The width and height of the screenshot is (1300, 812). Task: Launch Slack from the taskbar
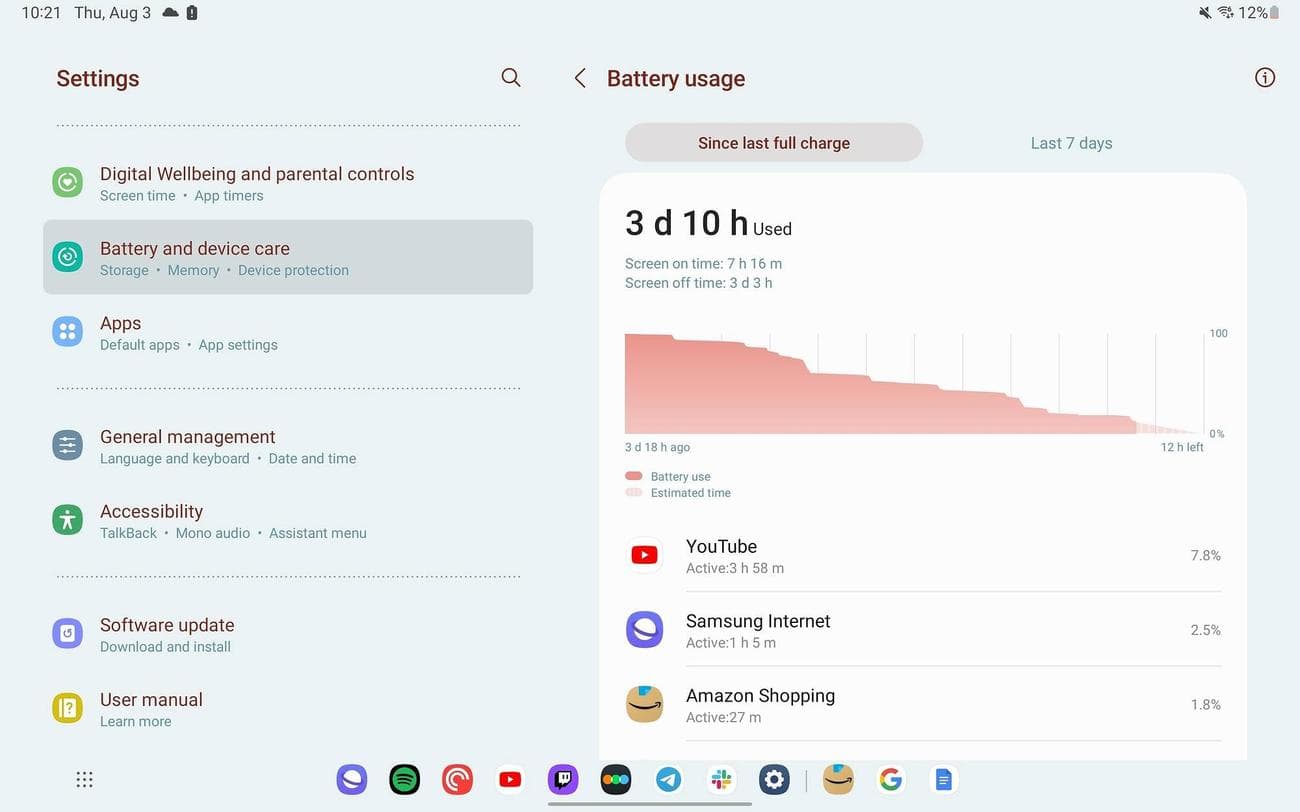pos(721,778)
